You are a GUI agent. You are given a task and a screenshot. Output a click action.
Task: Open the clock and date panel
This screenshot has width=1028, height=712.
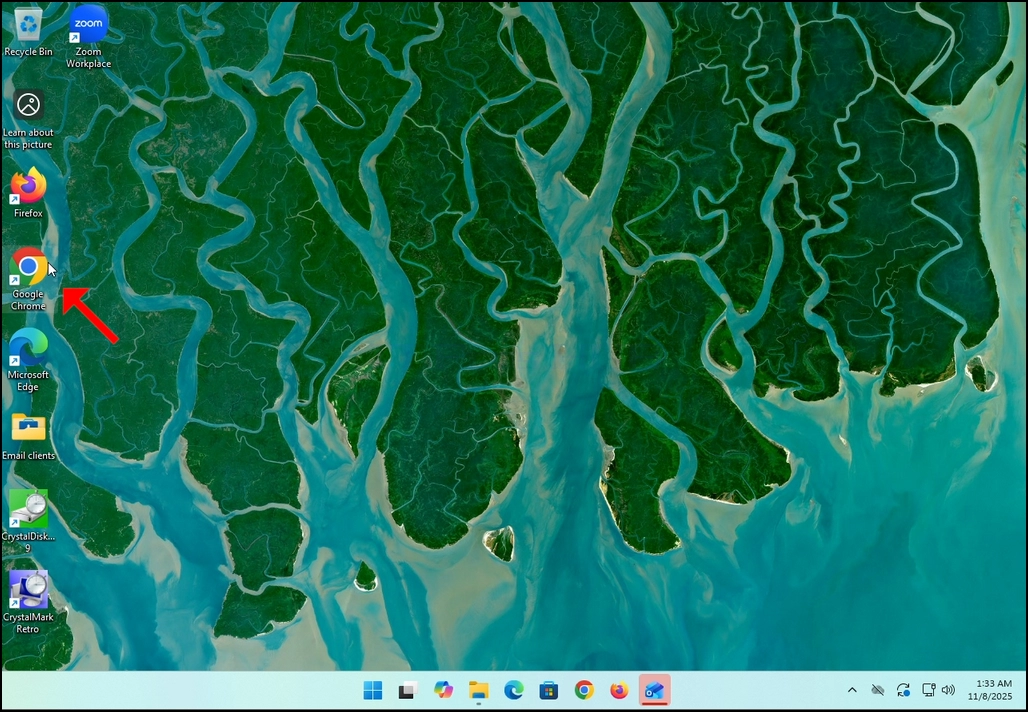[990, 690]
